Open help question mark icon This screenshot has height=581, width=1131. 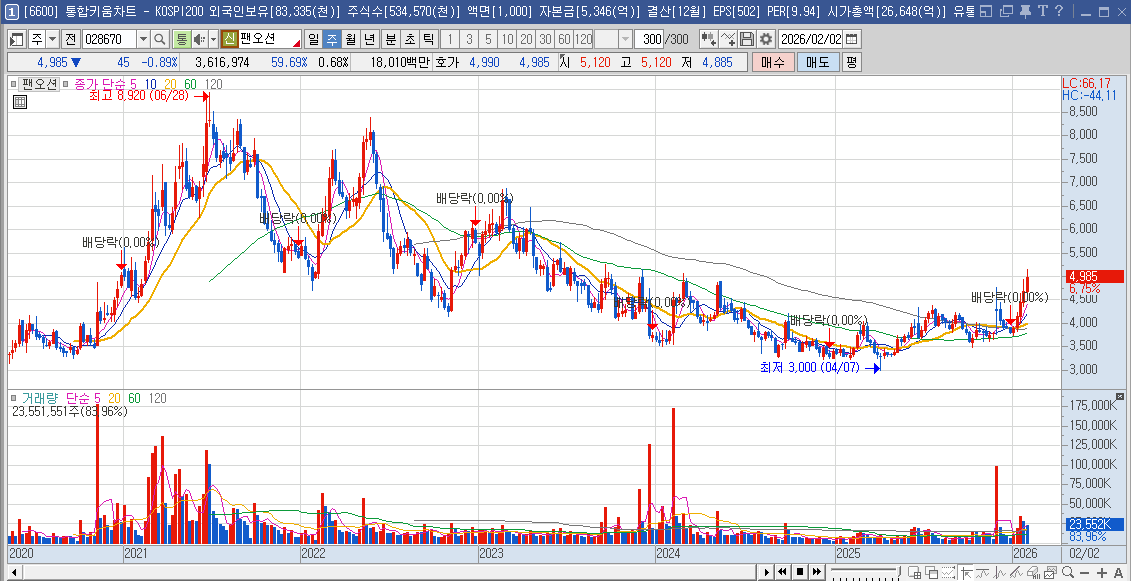click(x=1058, y=11)
